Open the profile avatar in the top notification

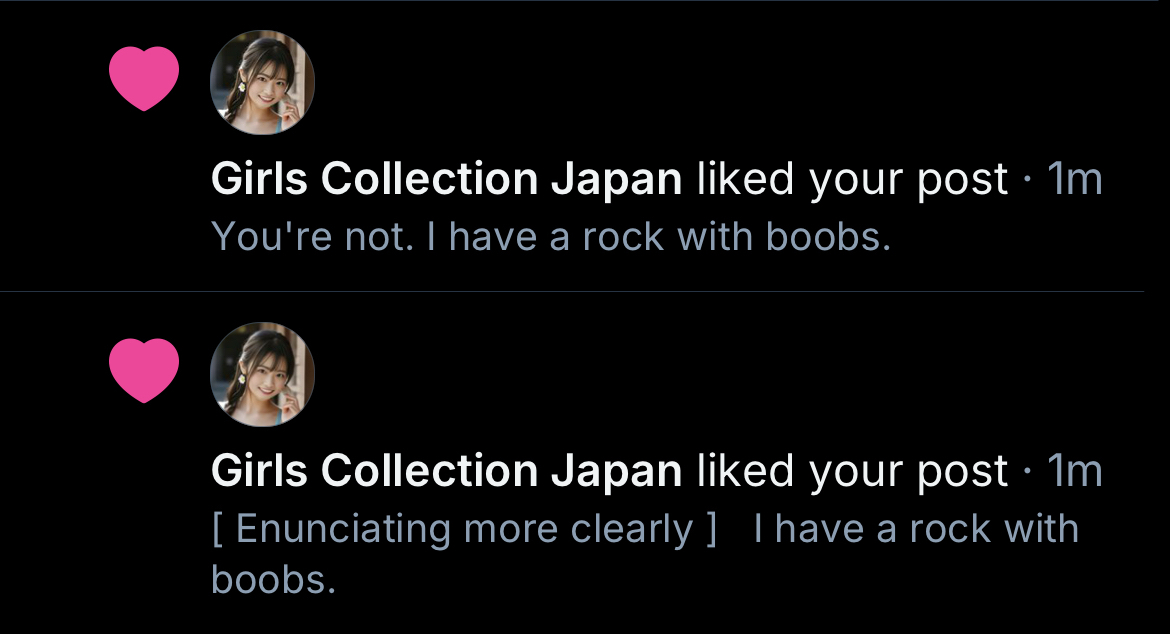[262, 82]
